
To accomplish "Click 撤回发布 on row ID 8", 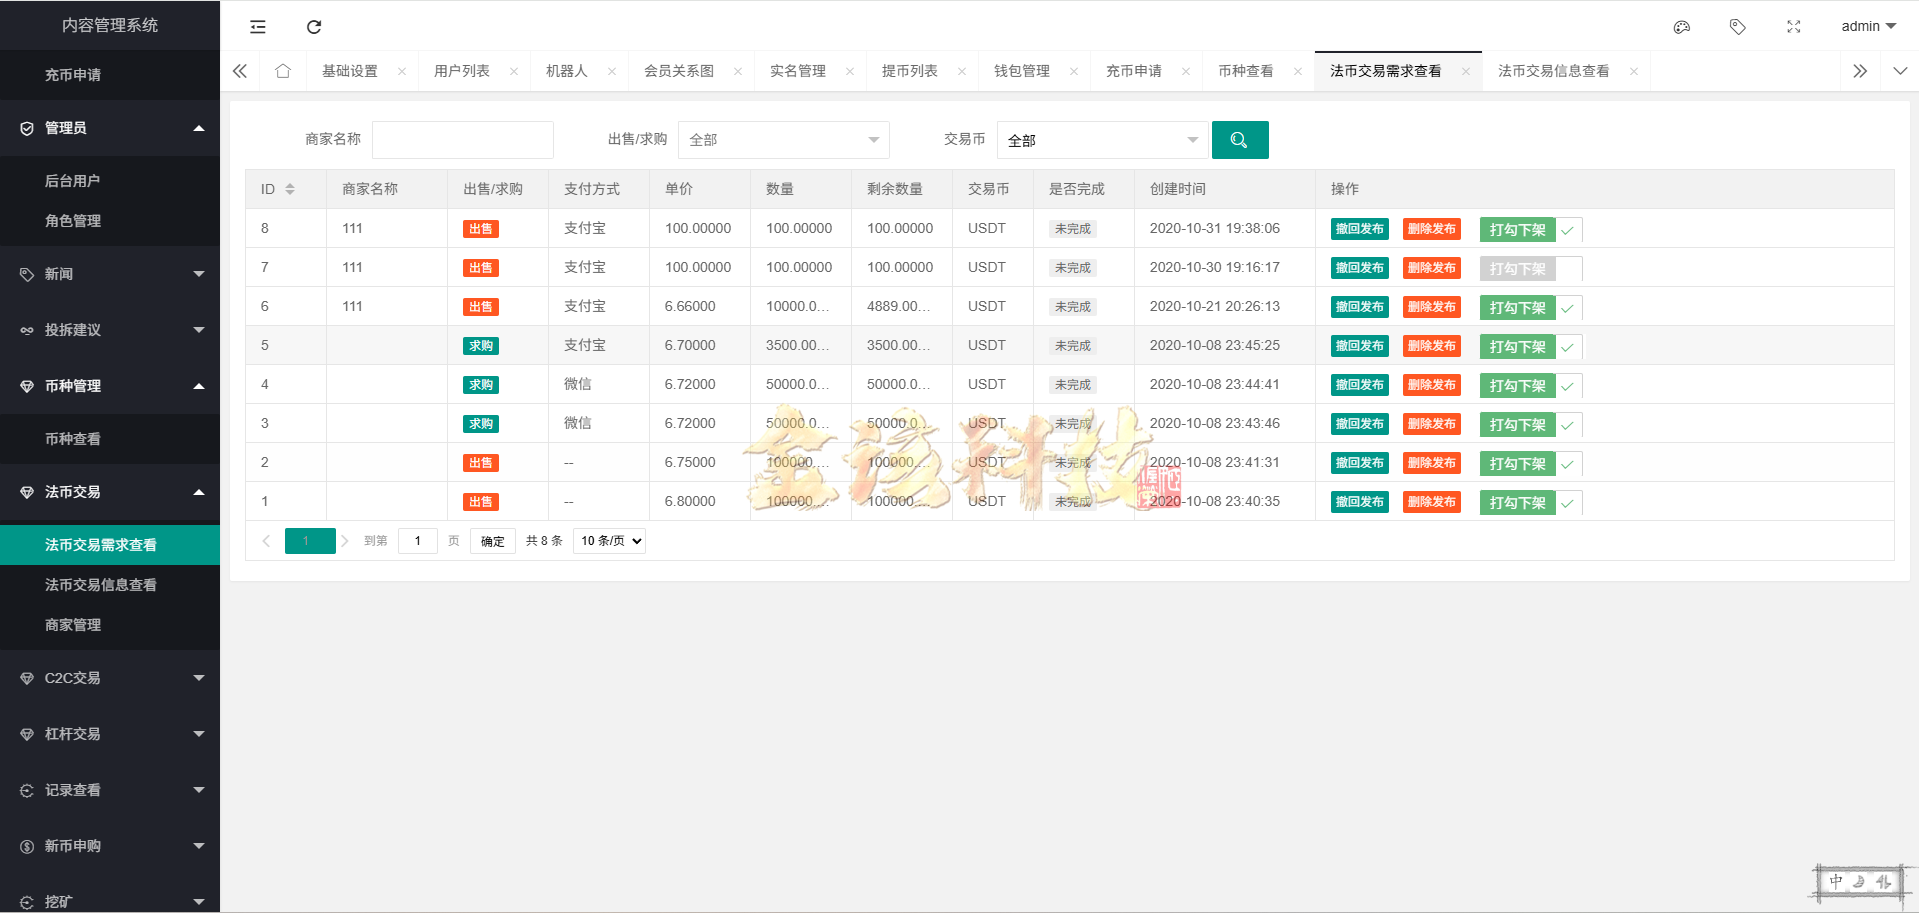I will pyautogui.click(x=1358, y=229).
